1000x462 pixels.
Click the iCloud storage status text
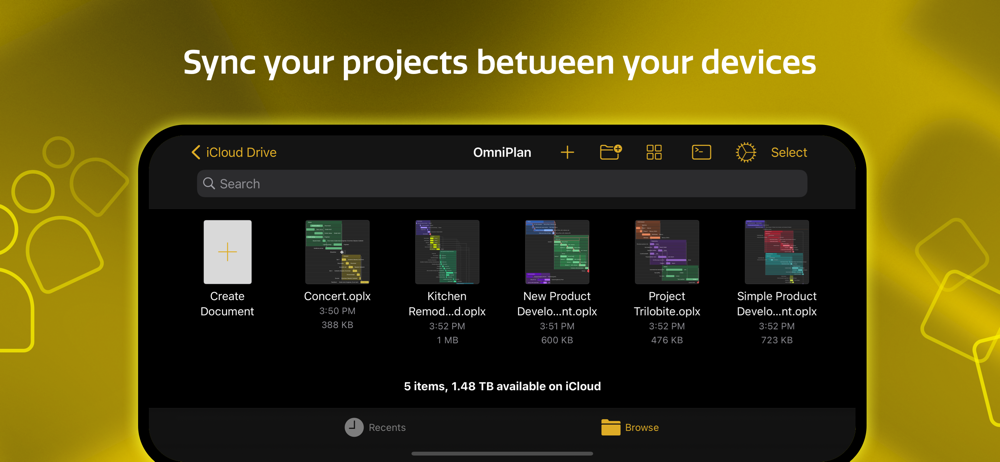(503, 386)
